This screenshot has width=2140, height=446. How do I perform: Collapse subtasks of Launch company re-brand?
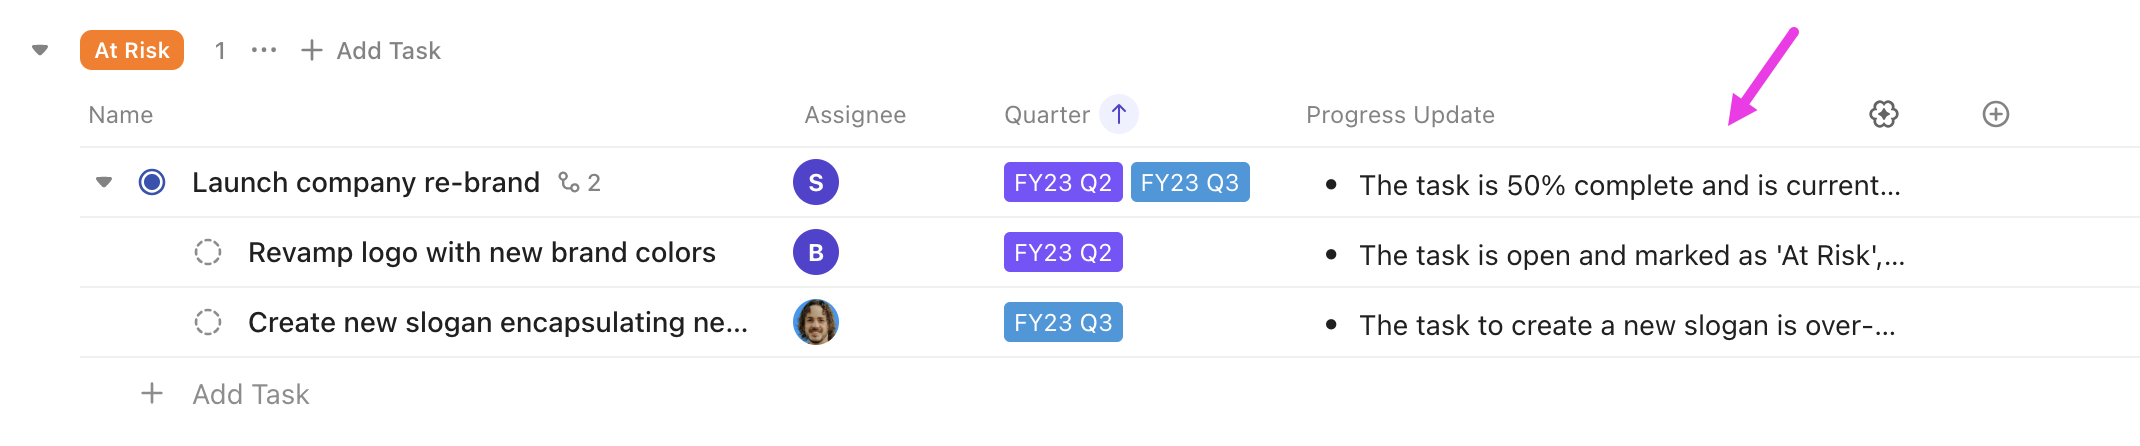tap(104, 182)
